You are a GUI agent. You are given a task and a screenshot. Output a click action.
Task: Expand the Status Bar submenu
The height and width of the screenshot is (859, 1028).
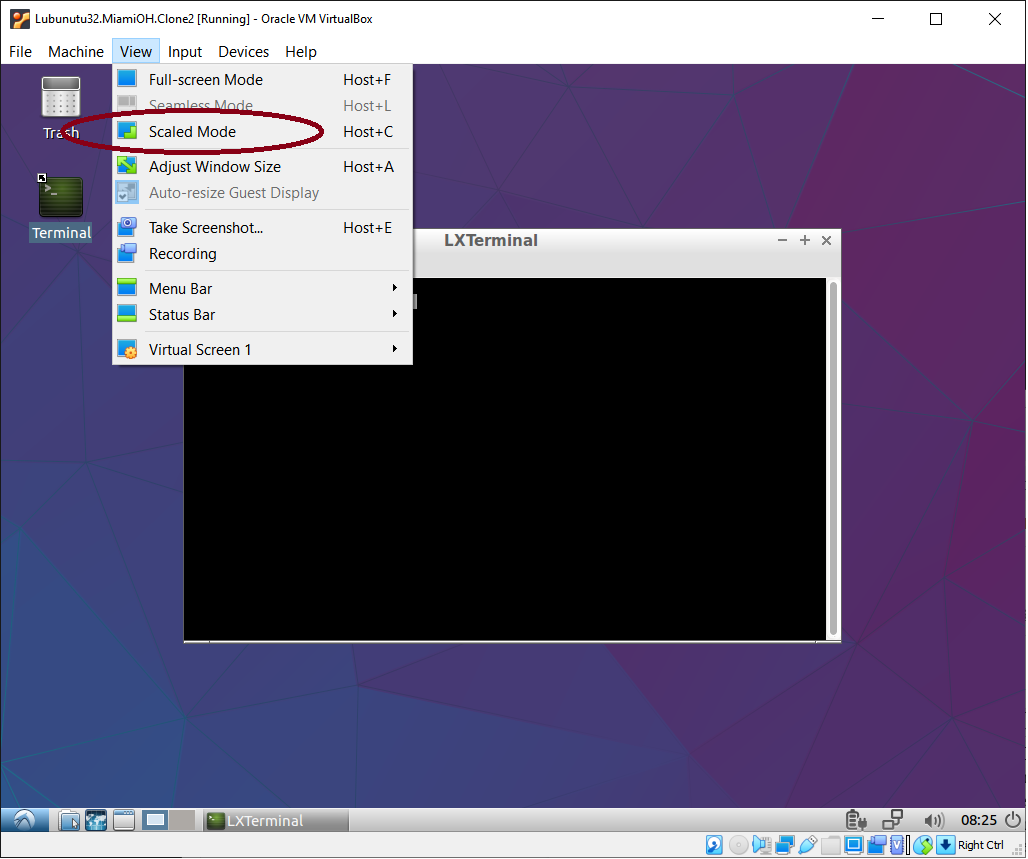tap(262, 315)
